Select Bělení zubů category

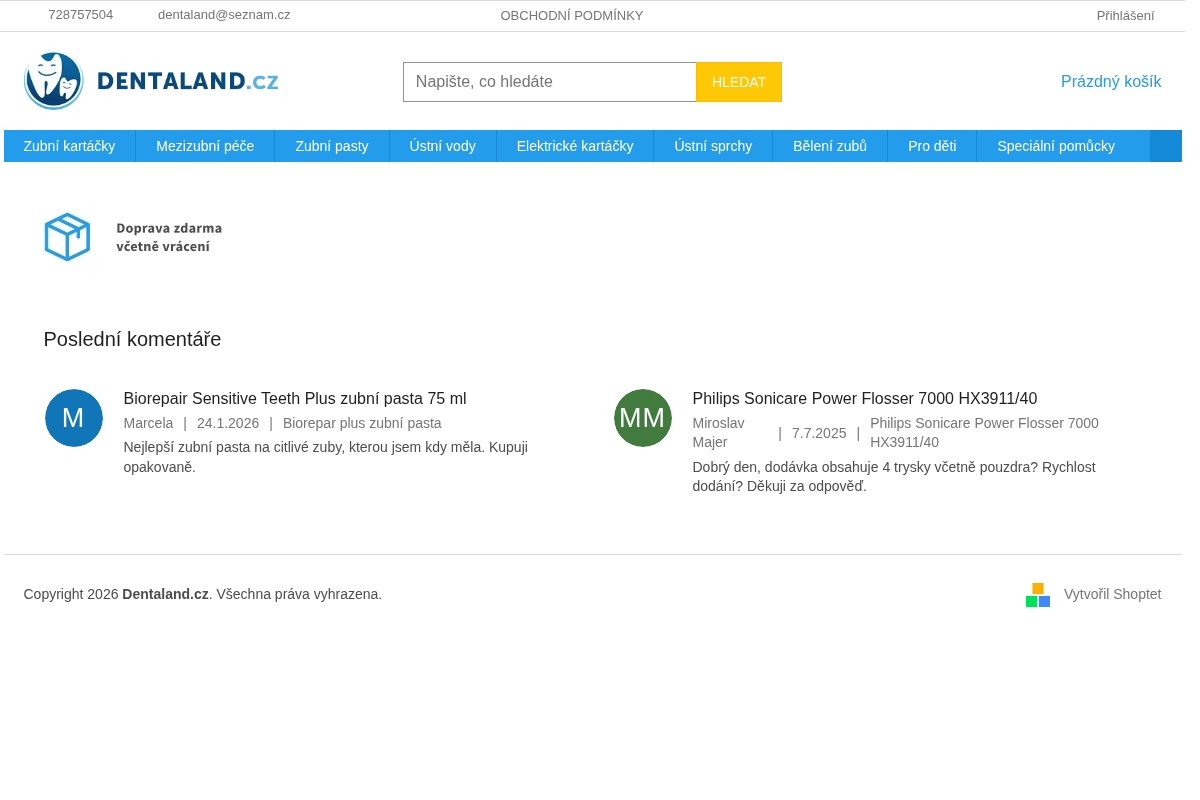point(830,146)
